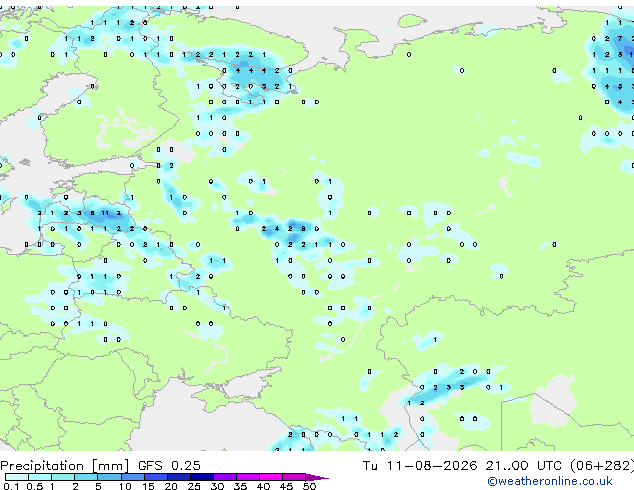The image size is (634, 490).
Task: Click the 'GFS 0.25' model label
Action: click(169, 466)
